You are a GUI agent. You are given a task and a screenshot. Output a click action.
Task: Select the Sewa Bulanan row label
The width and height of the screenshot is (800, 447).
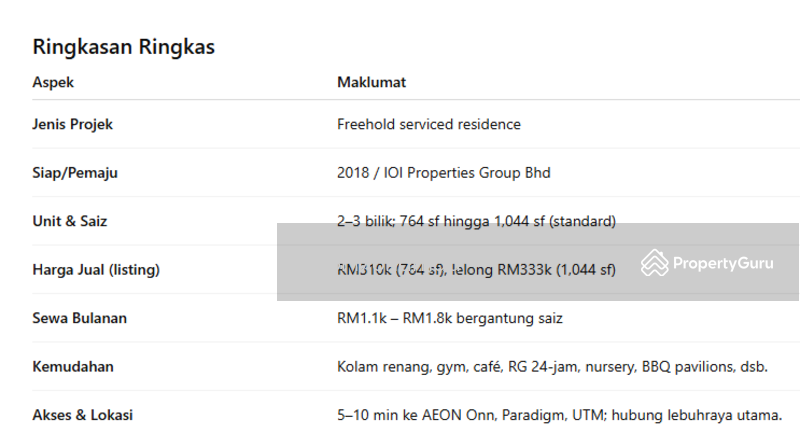tap(80, 318)
